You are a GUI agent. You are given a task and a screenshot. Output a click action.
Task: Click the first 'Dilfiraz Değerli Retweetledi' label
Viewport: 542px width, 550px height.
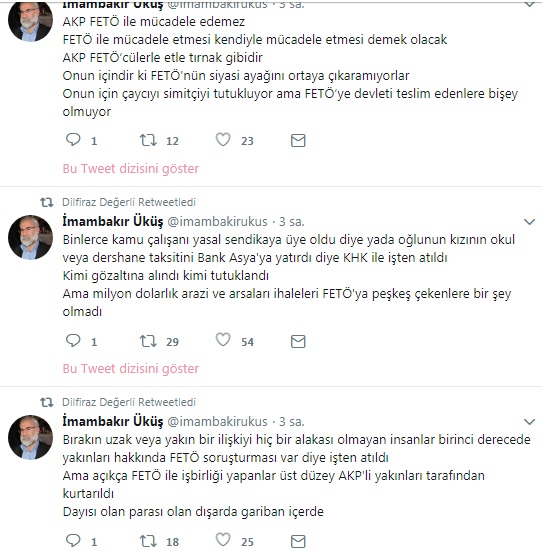[129, 202]
